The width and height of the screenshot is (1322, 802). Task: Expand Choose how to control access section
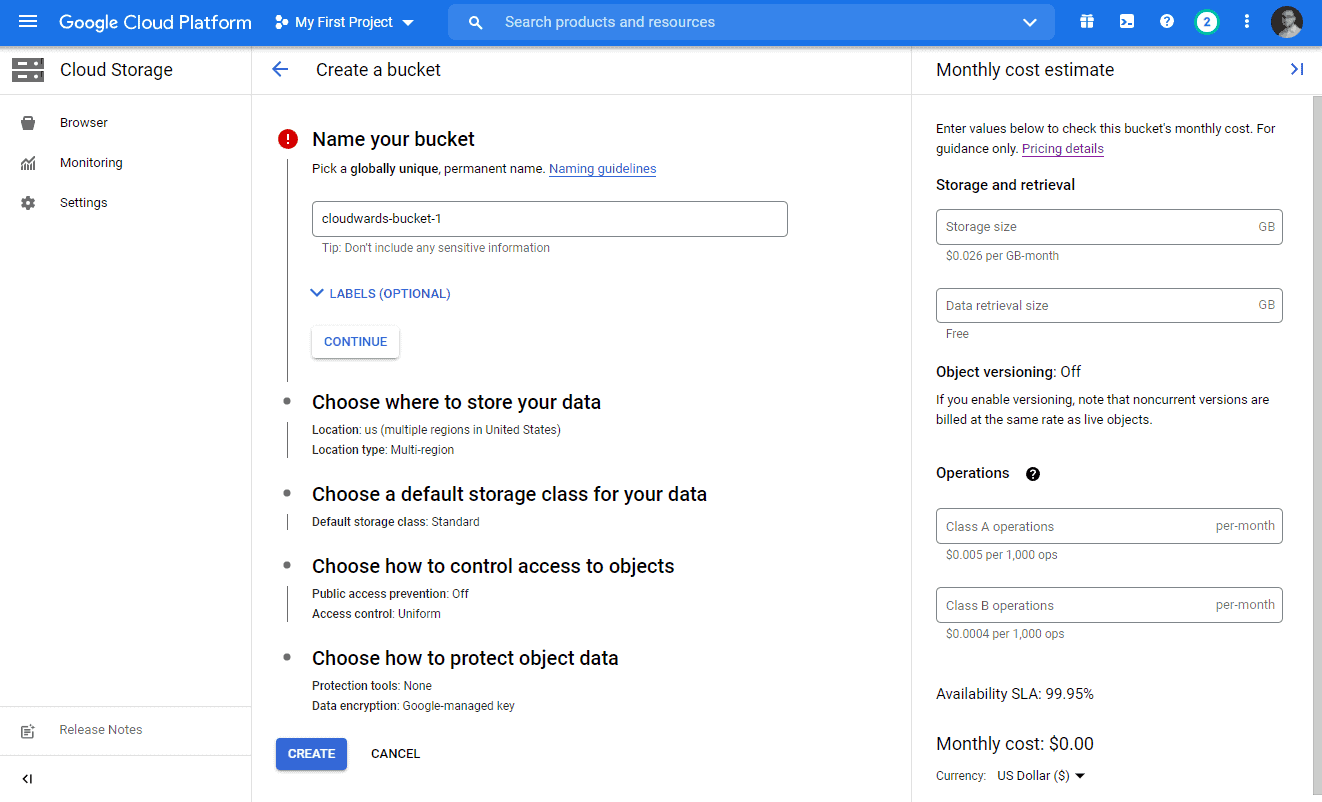493,566
